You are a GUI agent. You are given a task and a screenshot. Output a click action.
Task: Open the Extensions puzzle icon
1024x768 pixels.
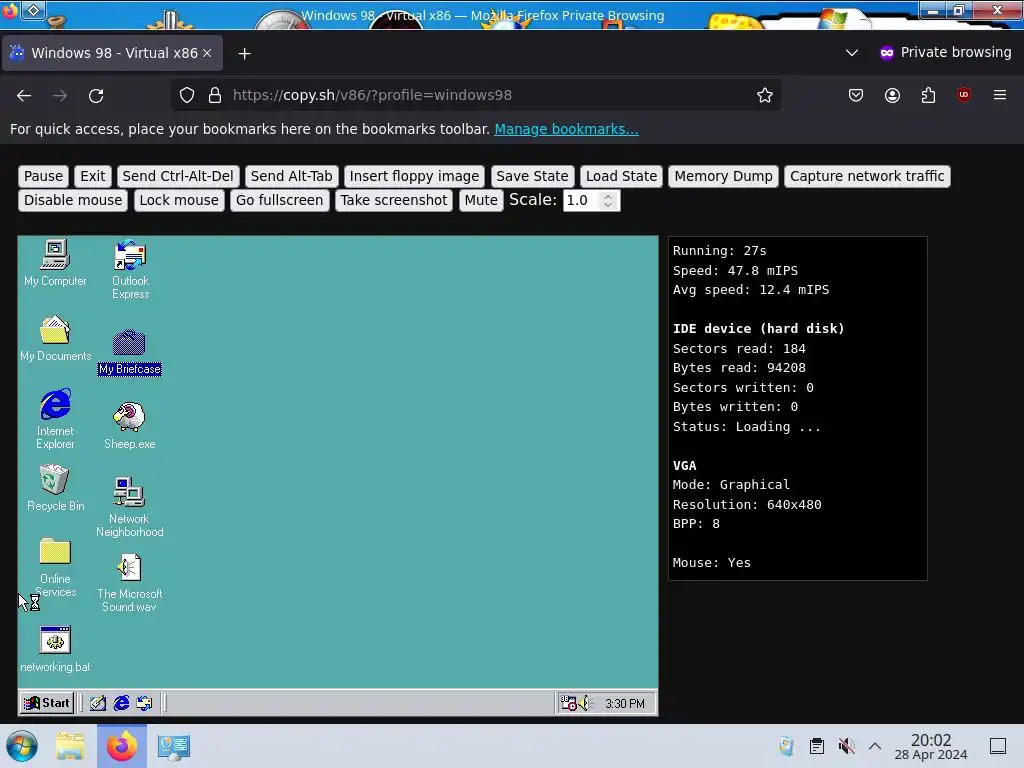click(928, 95)
